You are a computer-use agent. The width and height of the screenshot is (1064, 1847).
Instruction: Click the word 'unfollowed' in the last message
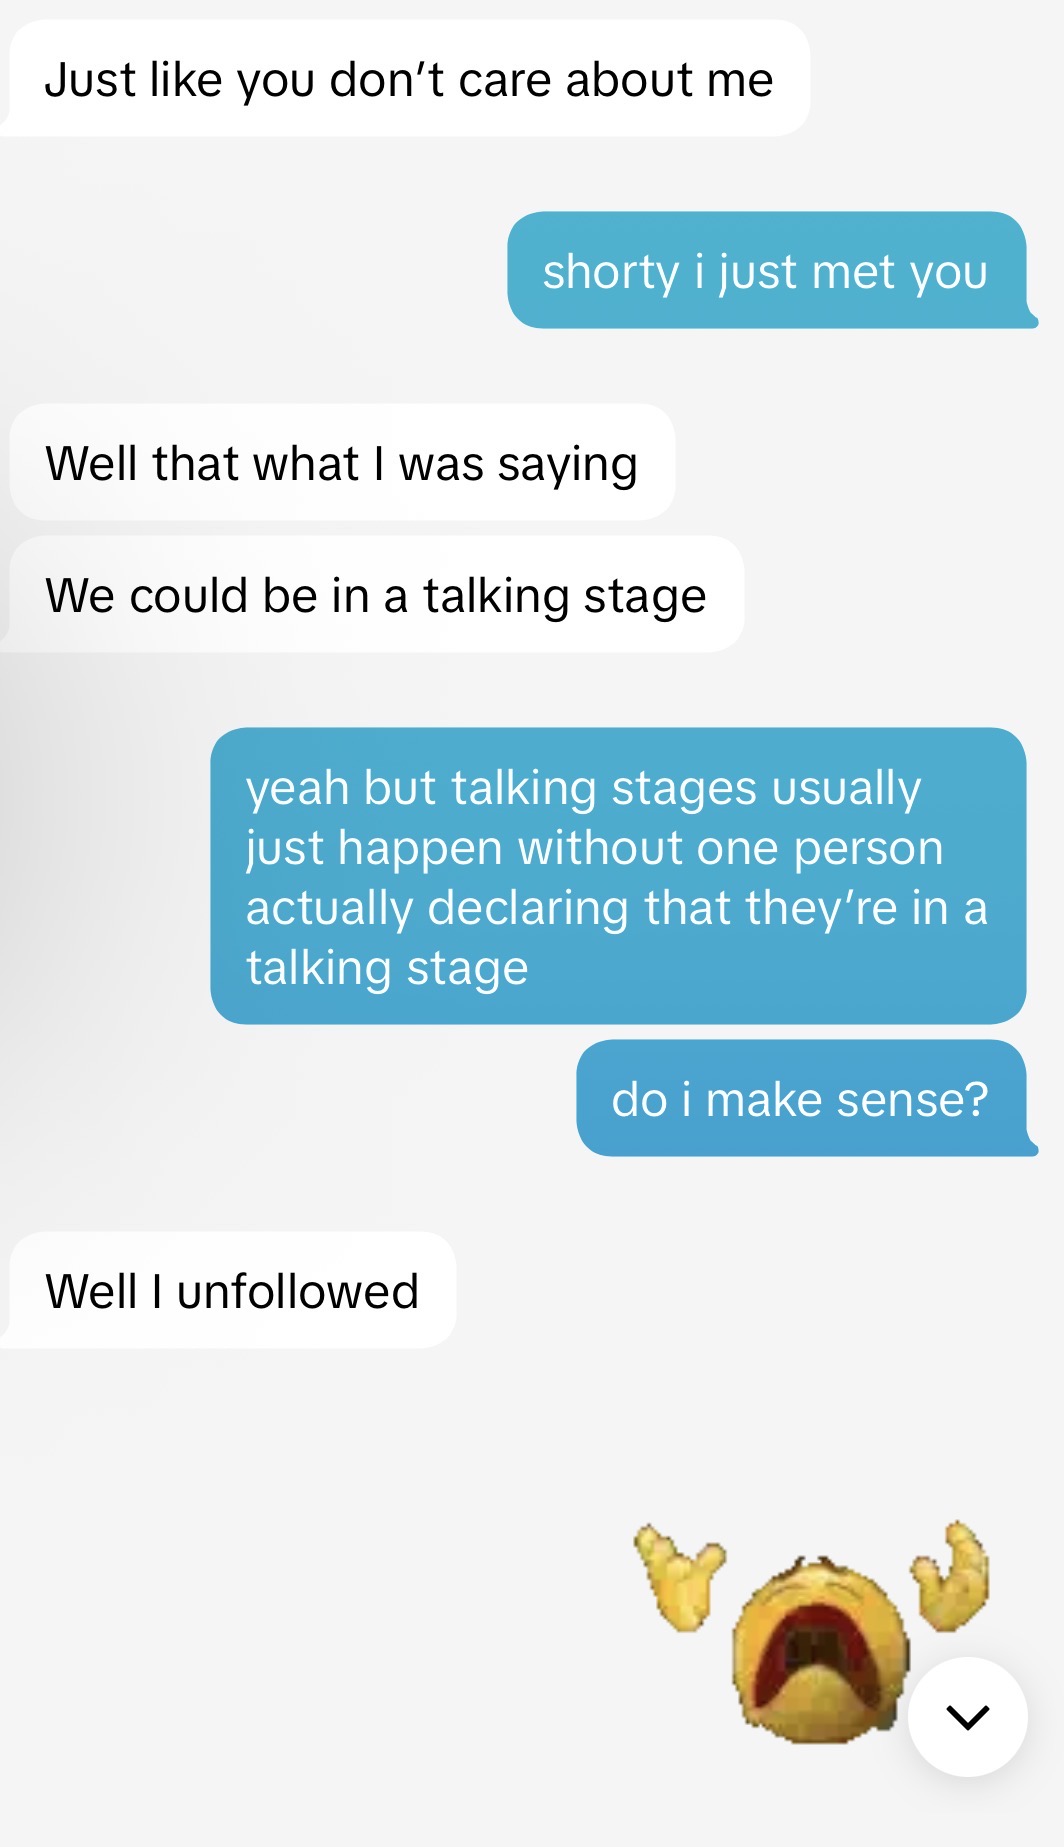click(x=298, y=1291)
